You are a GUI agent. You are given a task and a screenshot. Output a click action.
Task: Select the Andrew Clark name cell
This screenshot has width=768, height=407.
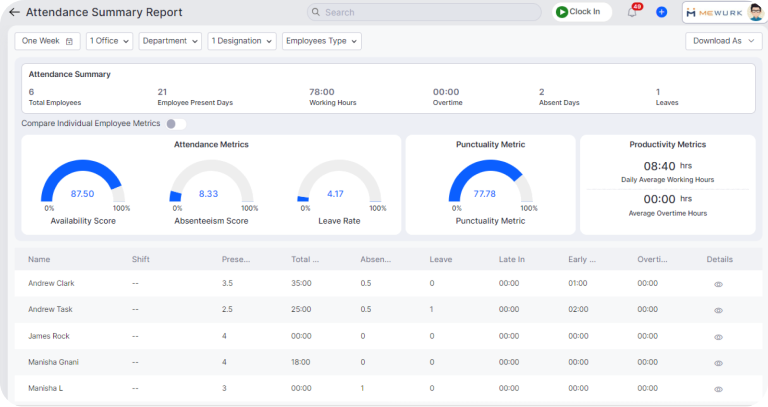coord(51,283)
